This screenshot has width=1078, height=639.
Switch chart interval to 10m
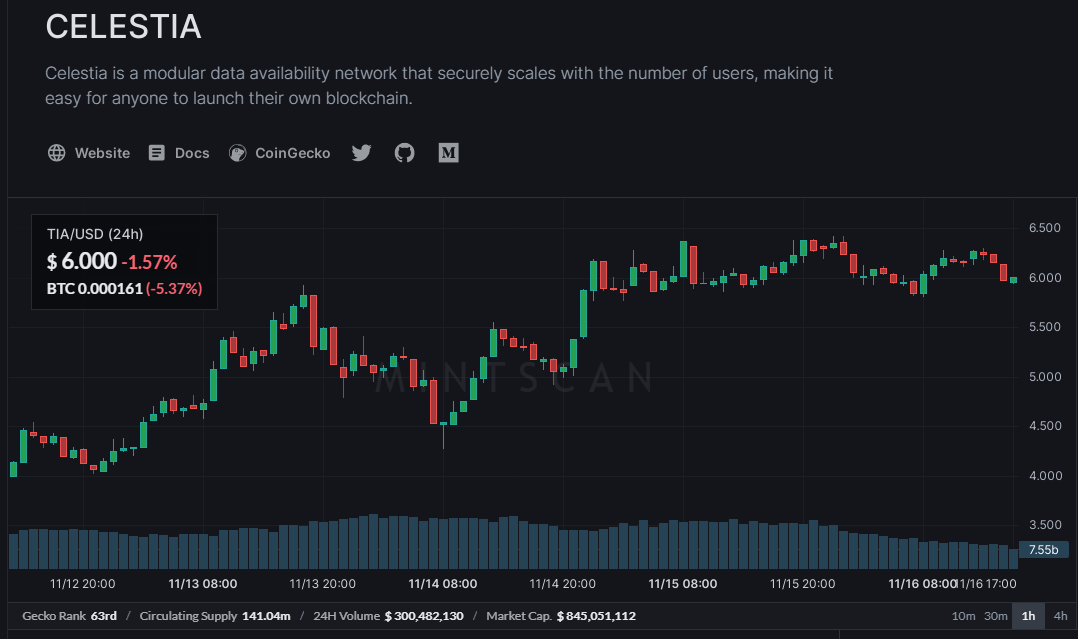click(x=963, y=616)
